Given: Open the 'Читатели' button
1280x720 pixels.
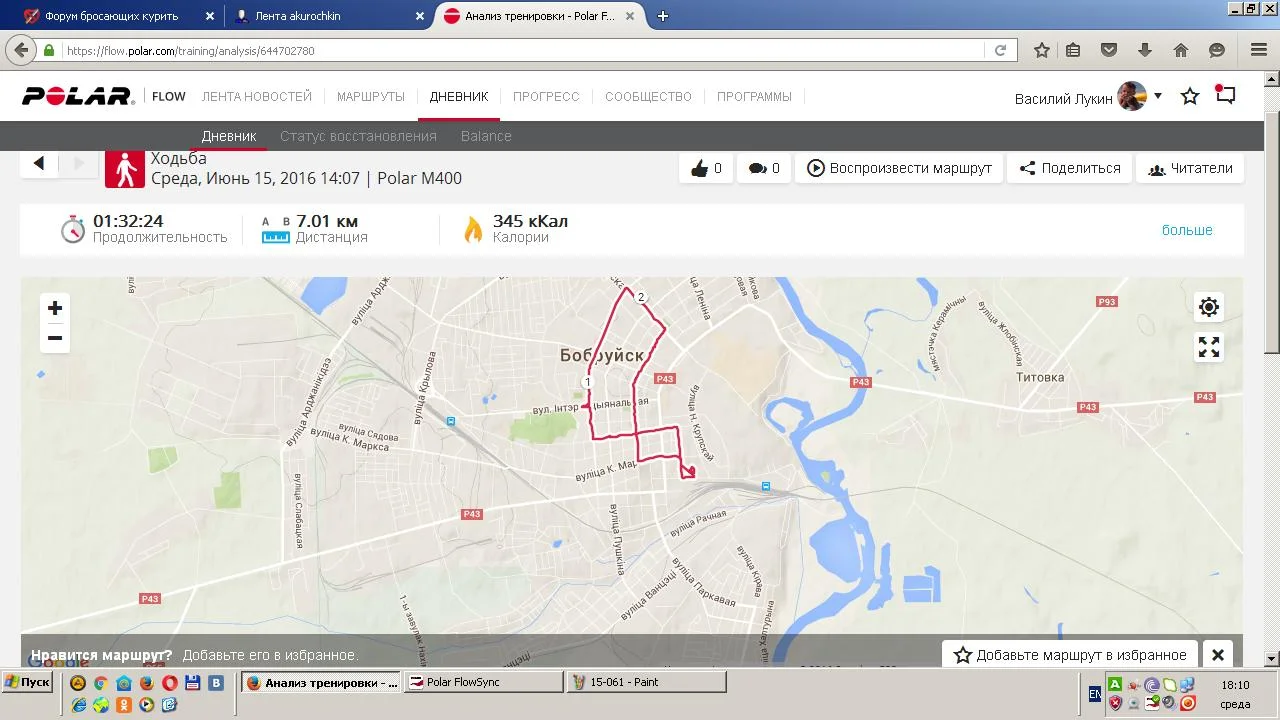Looking at the screenshot, I should (1190, 168).
